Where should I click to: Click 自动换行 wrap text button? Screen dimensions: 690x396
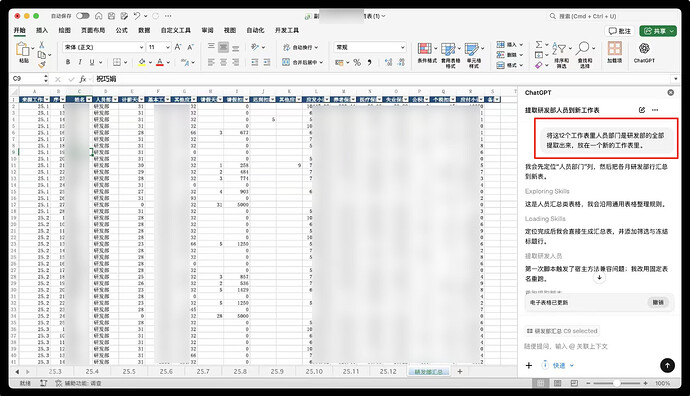point(300,47)
